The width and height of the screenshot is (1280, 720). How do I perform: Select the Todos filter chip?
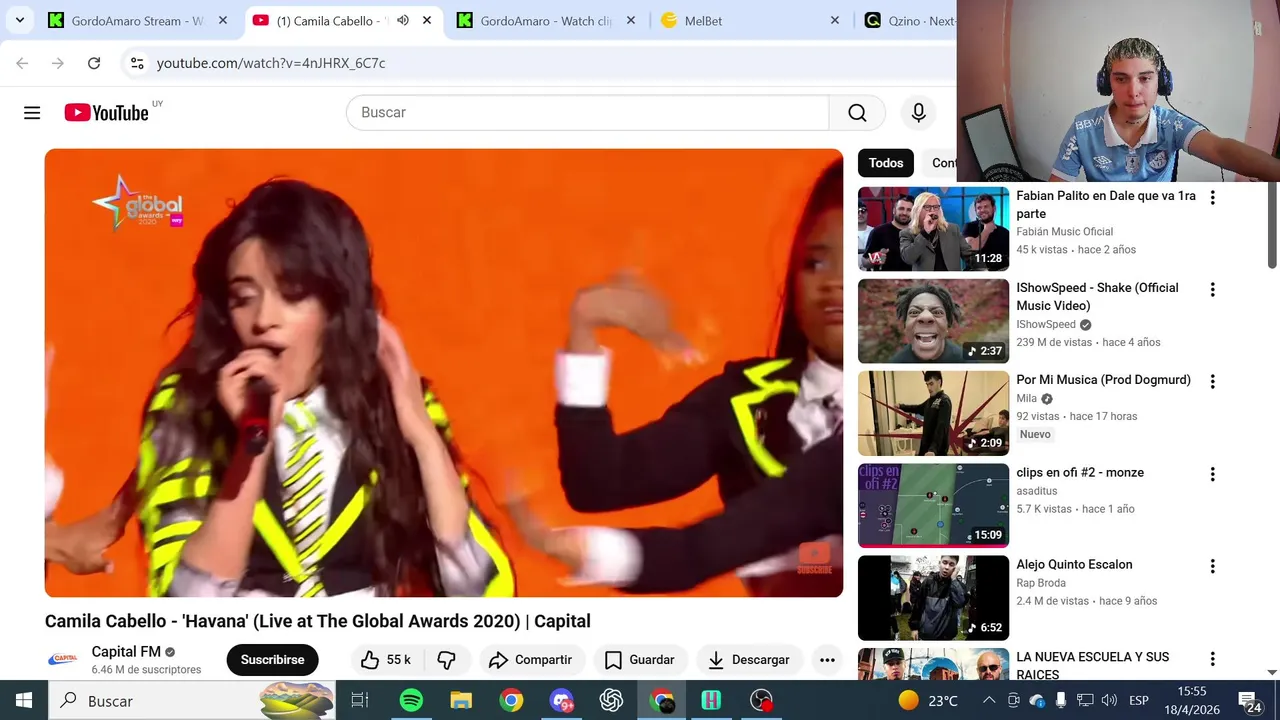(886, 163)
